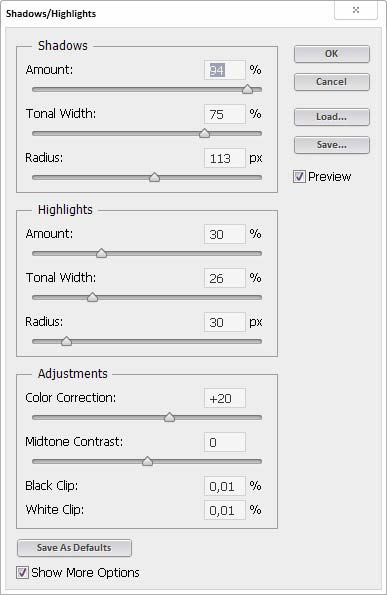Focus the White Clip percentage field
The image size is (387, 595).
225,510
